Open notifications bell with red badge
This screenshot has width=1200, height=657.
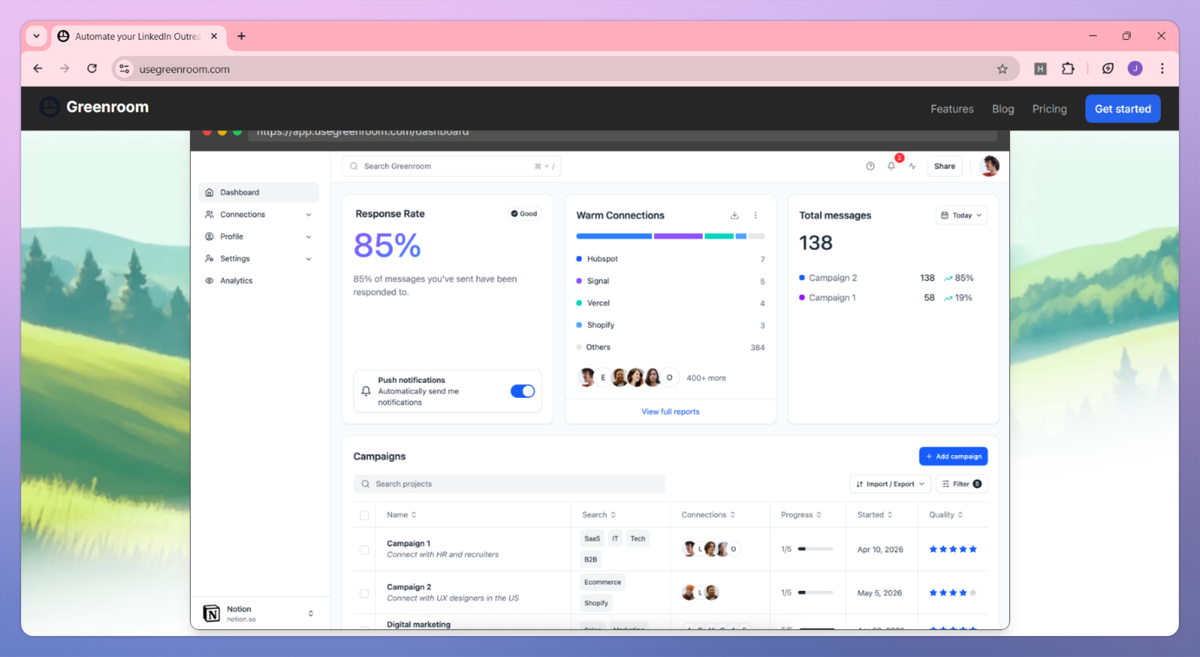pyautogui.click(x=892, y=165)
